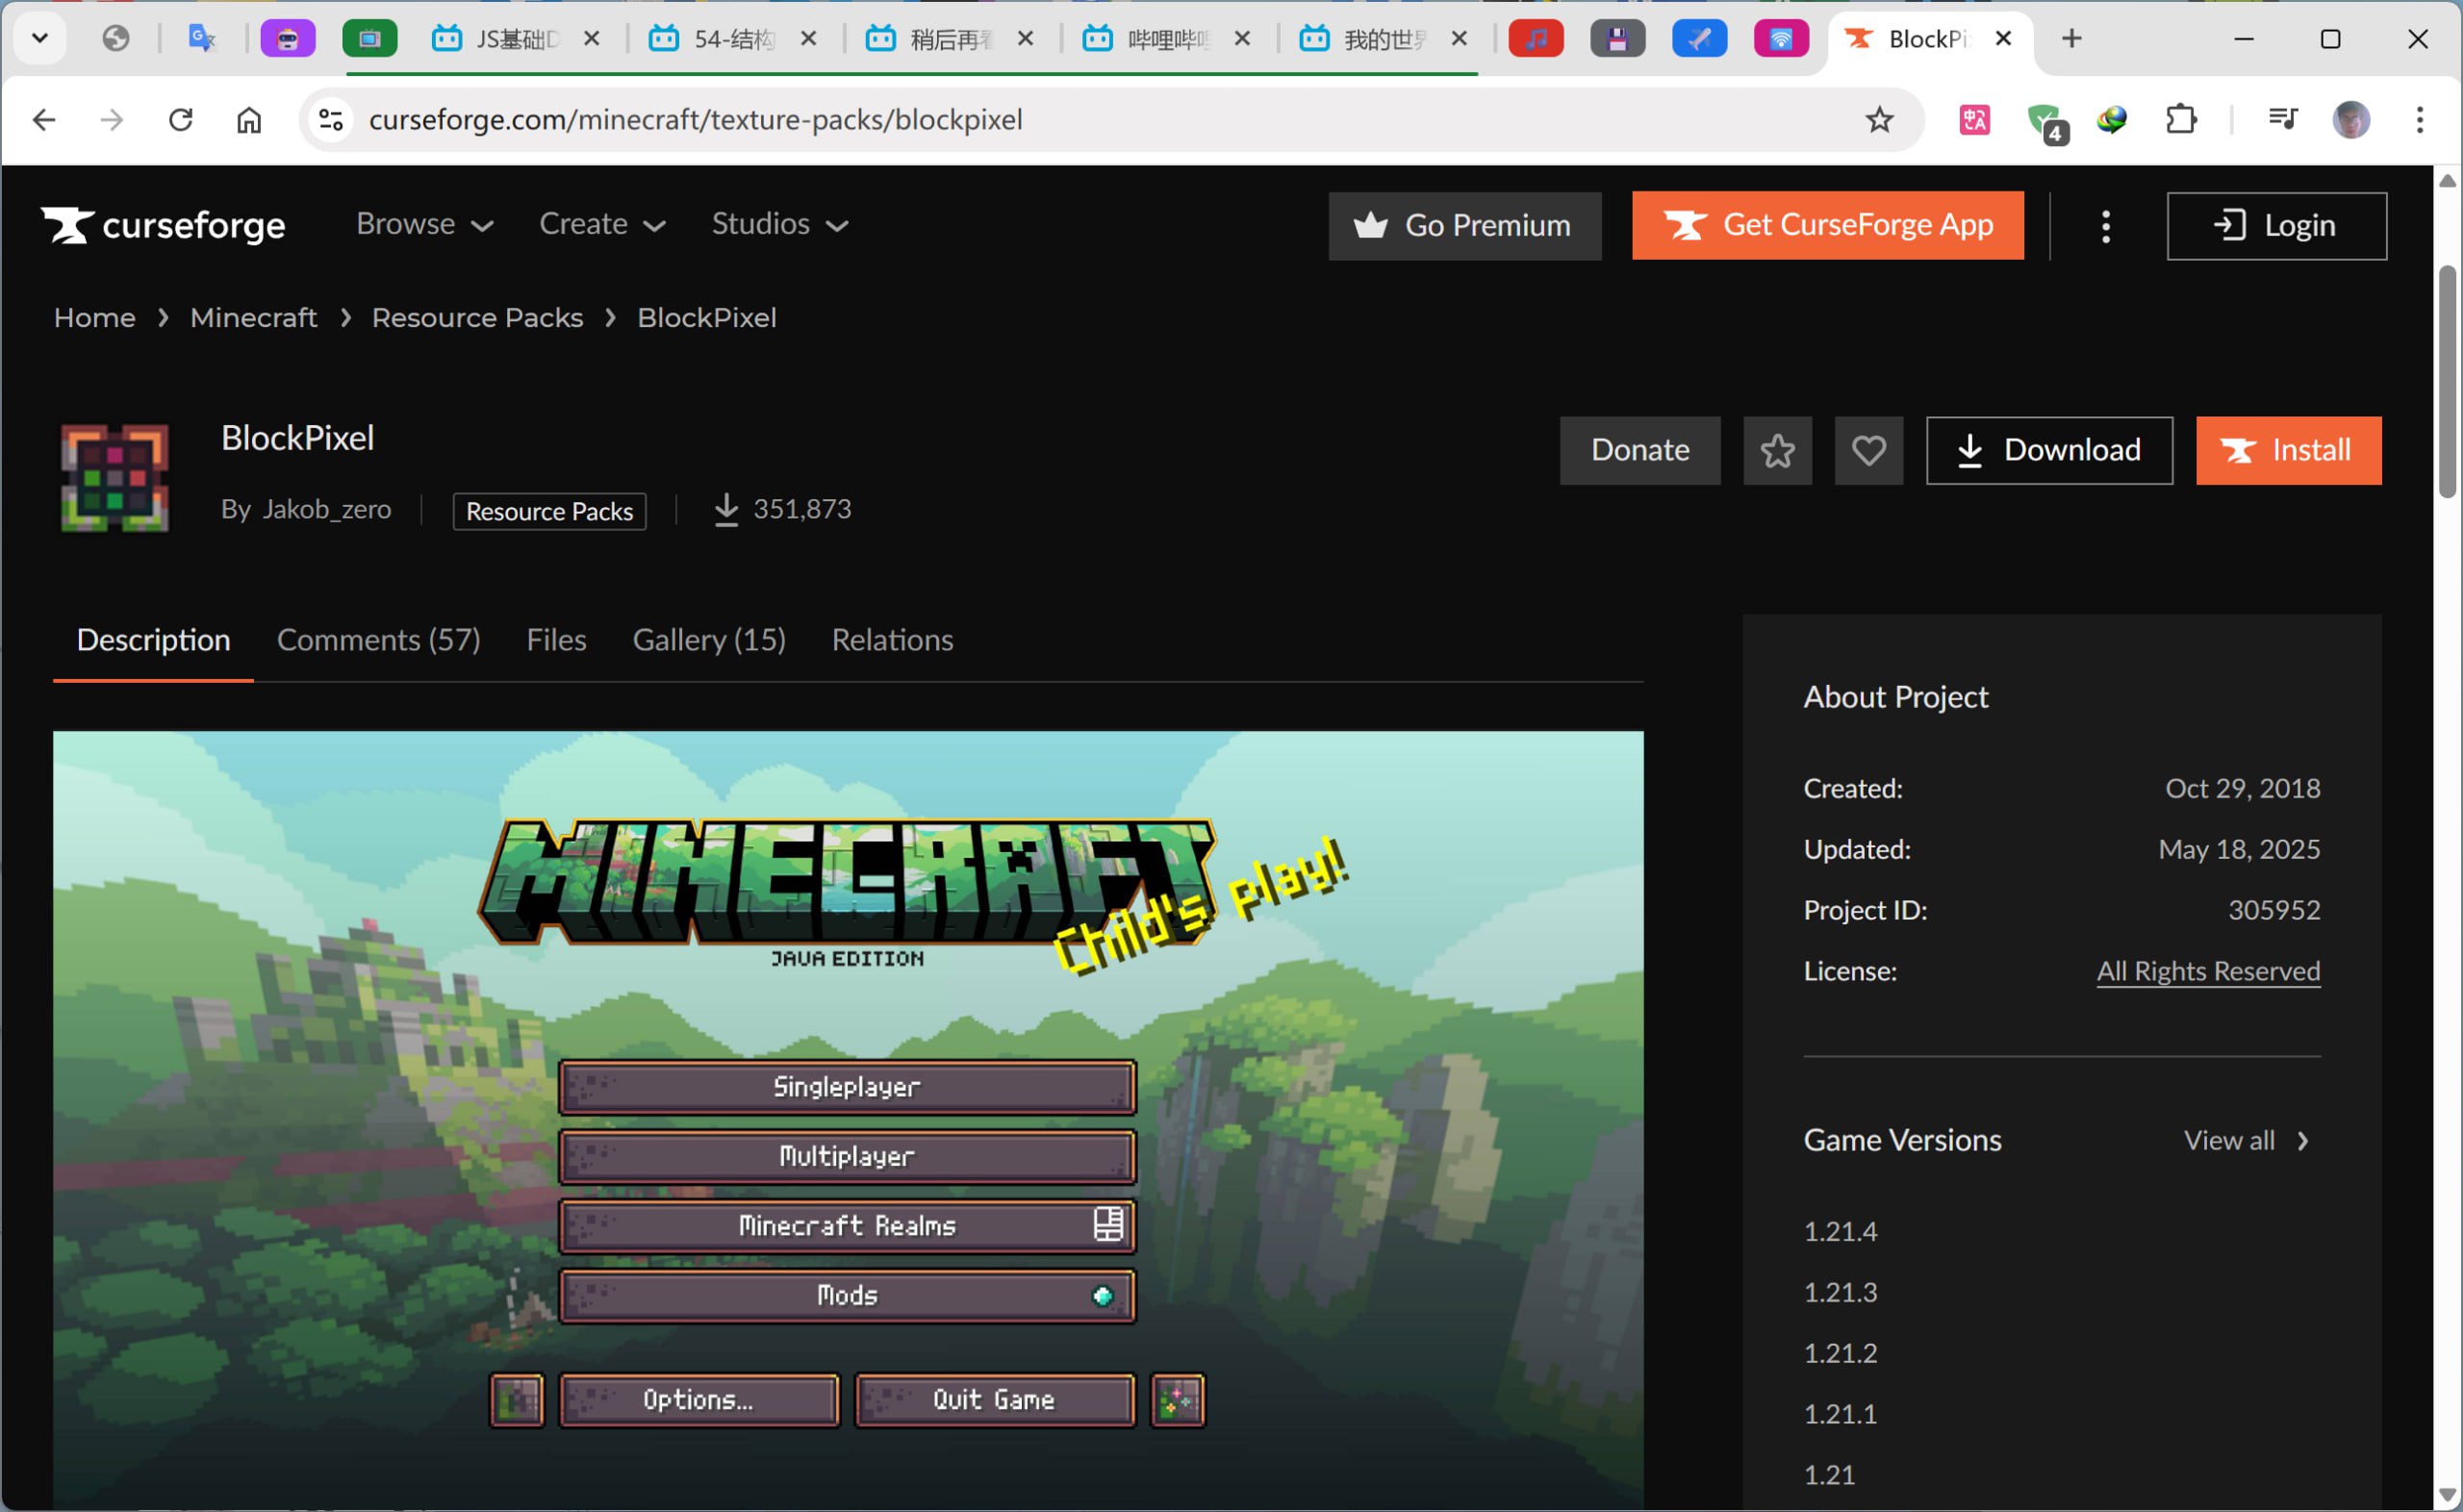Expand the Browse dropdown menu
2463x1512 pixels.
tap(424, 224)
